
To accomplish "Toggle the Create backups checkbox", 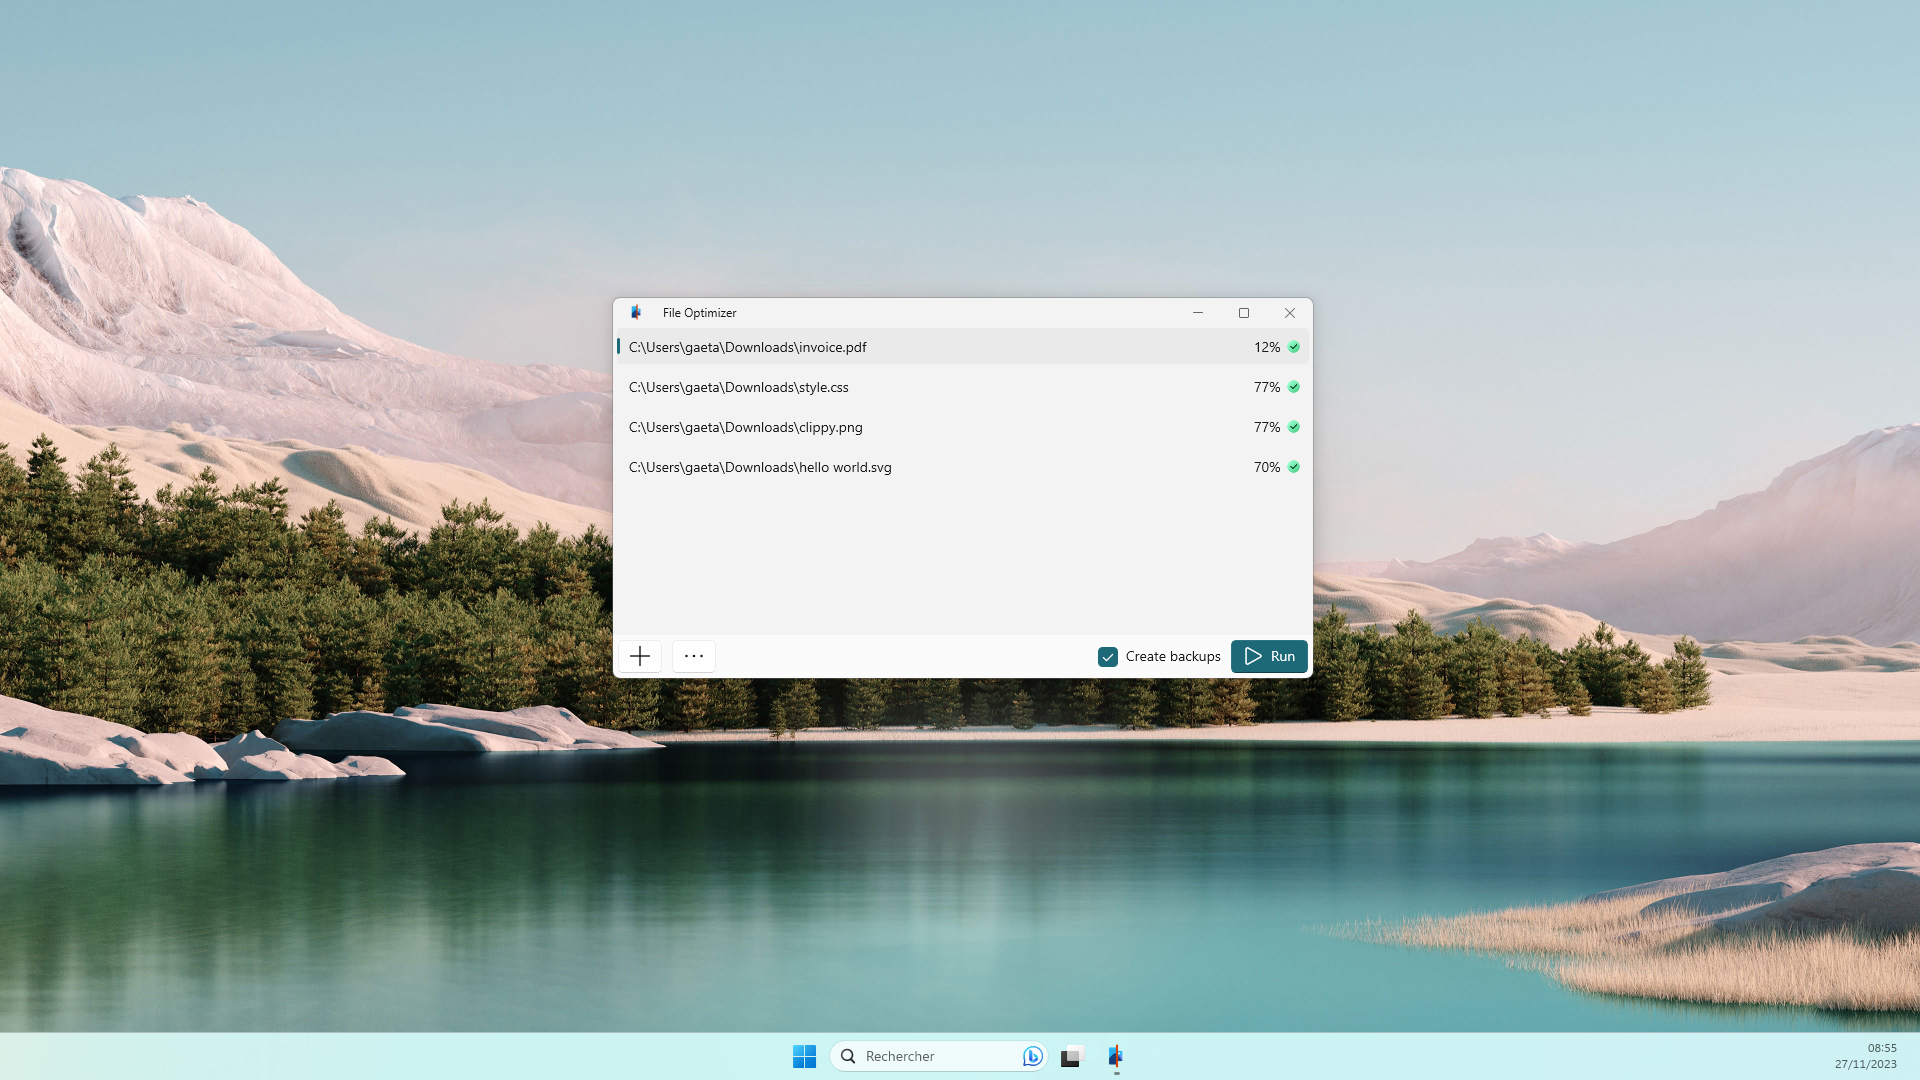I will [1108, 657].
